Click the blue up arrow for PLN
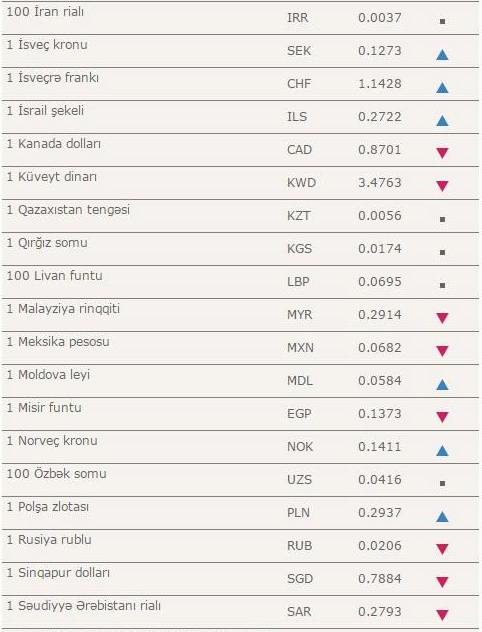 [442, 516]
